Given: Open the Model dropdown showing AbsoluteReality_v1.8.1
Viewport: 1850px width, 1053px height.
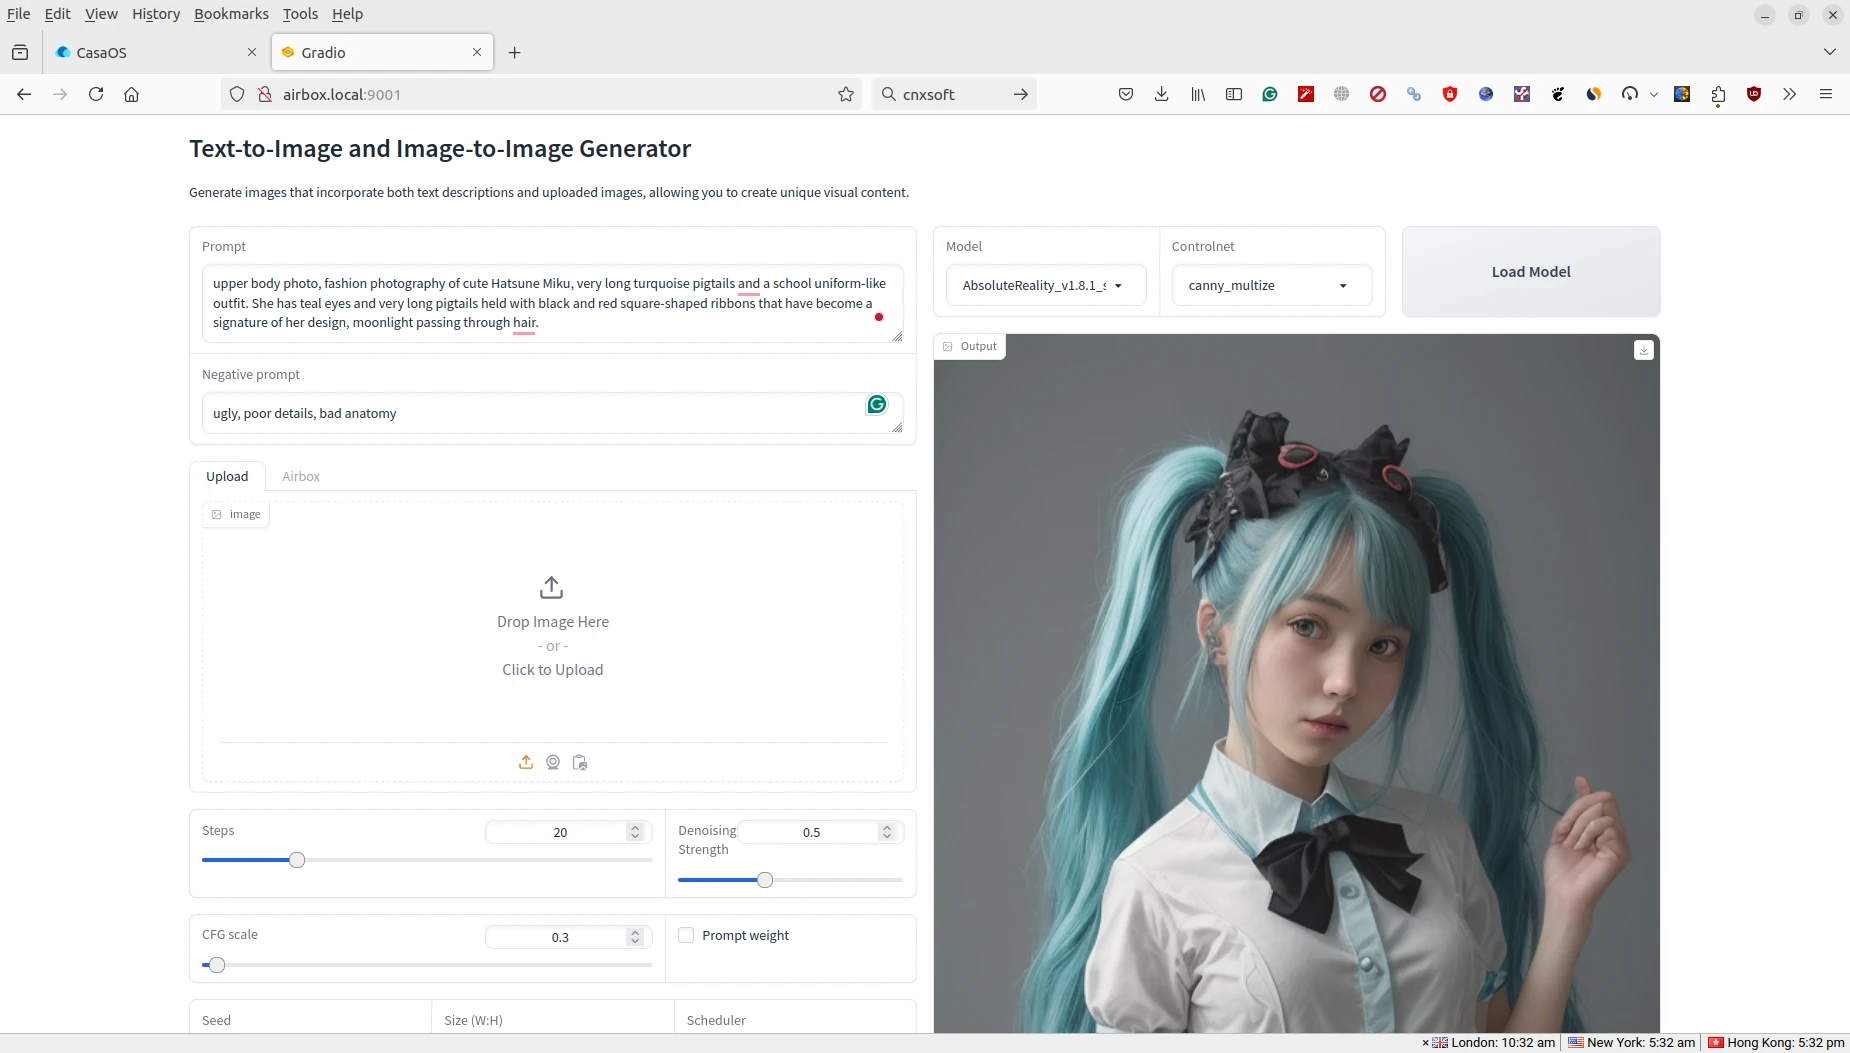Looking at the screenshot, I should click(x=1045, y=285).
